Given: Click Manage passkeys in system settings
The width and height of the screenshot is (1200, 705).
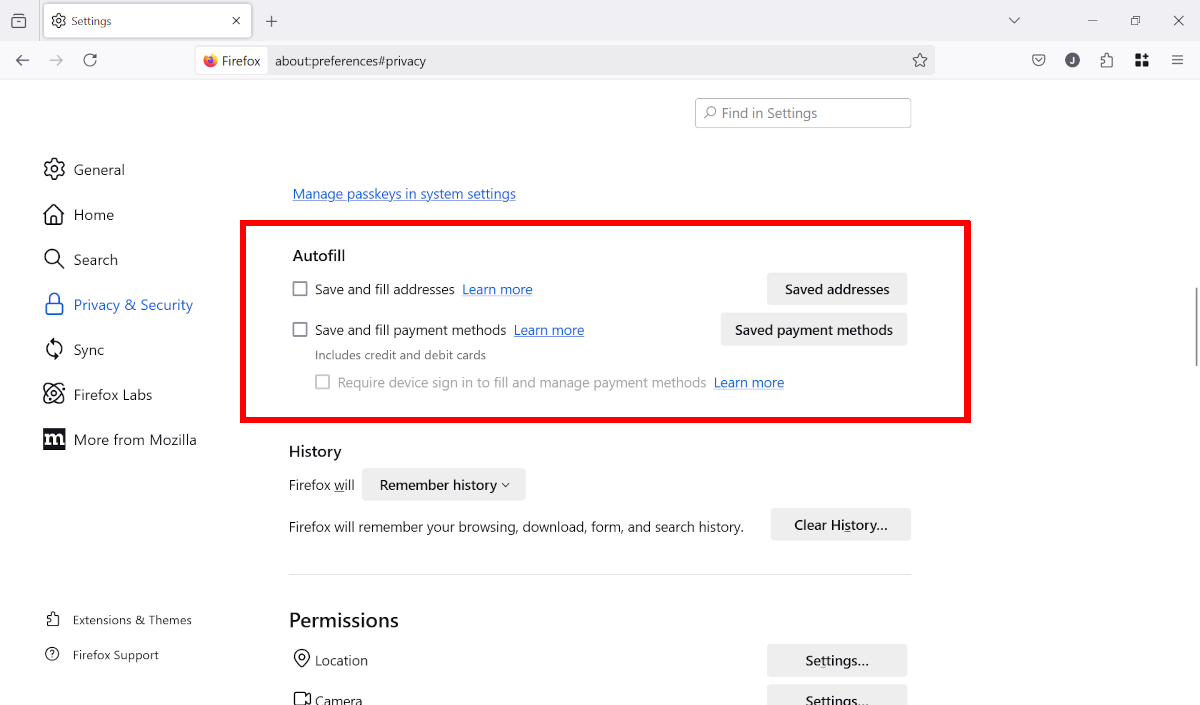Looking at the screenshot, I should [404, 193].
